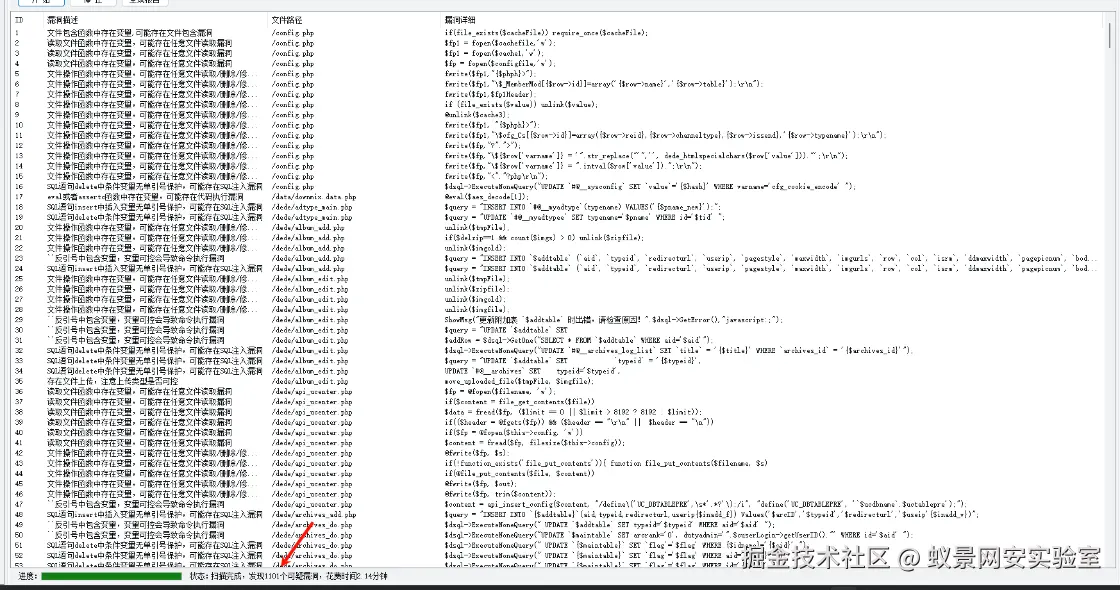Select row ID 1 file-include vulnerability description

[x=130, y=33]
